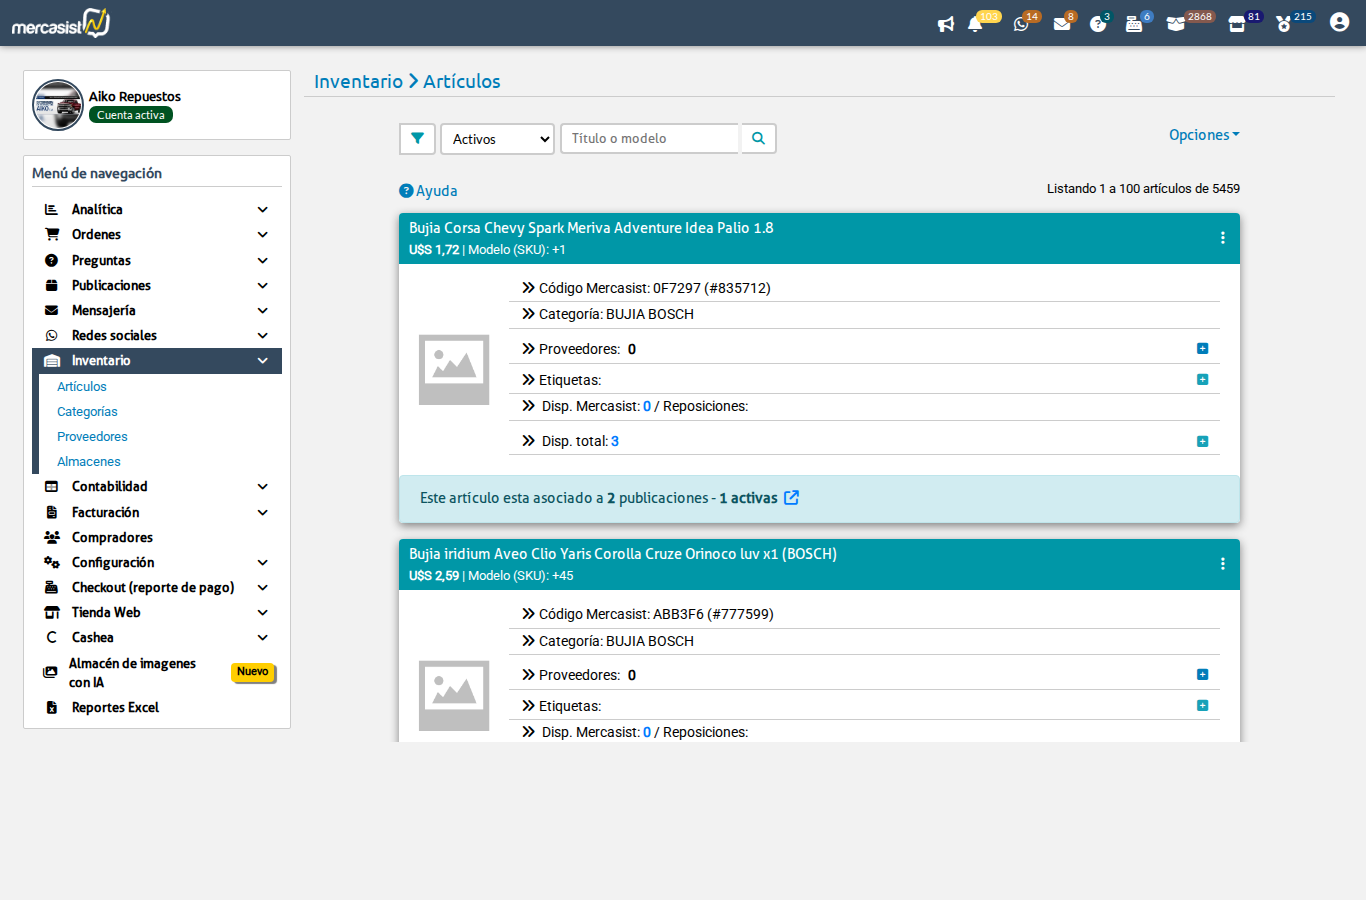Select Proveedores in the sidebar
The height and width of the screenshot is (900, 1366).
(92, 436)
